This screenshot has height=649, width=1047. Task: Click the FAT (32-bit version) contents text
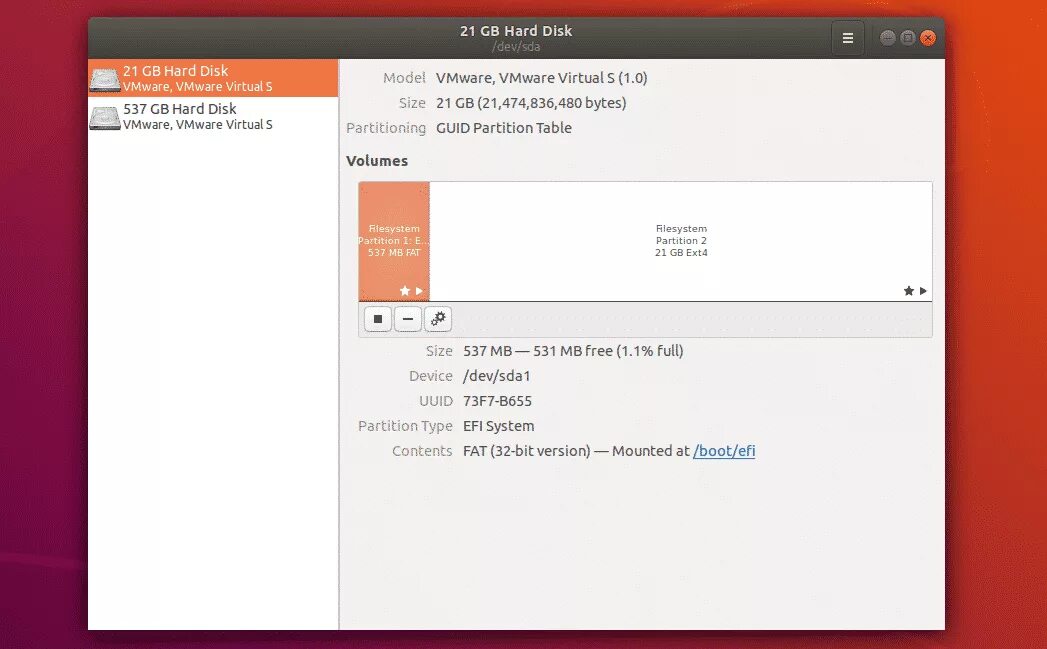coord(527,451)
